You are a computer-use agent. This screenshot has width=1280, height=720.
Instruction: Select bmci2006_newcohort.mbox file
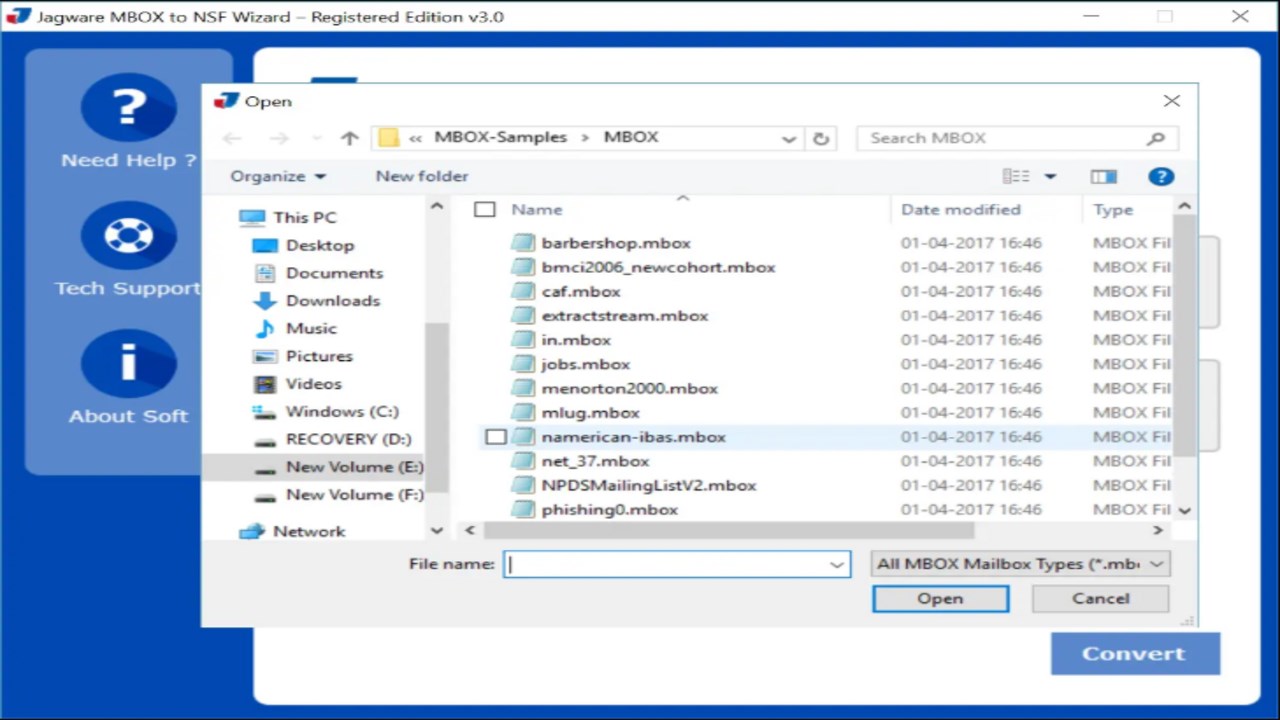[658, 267]
